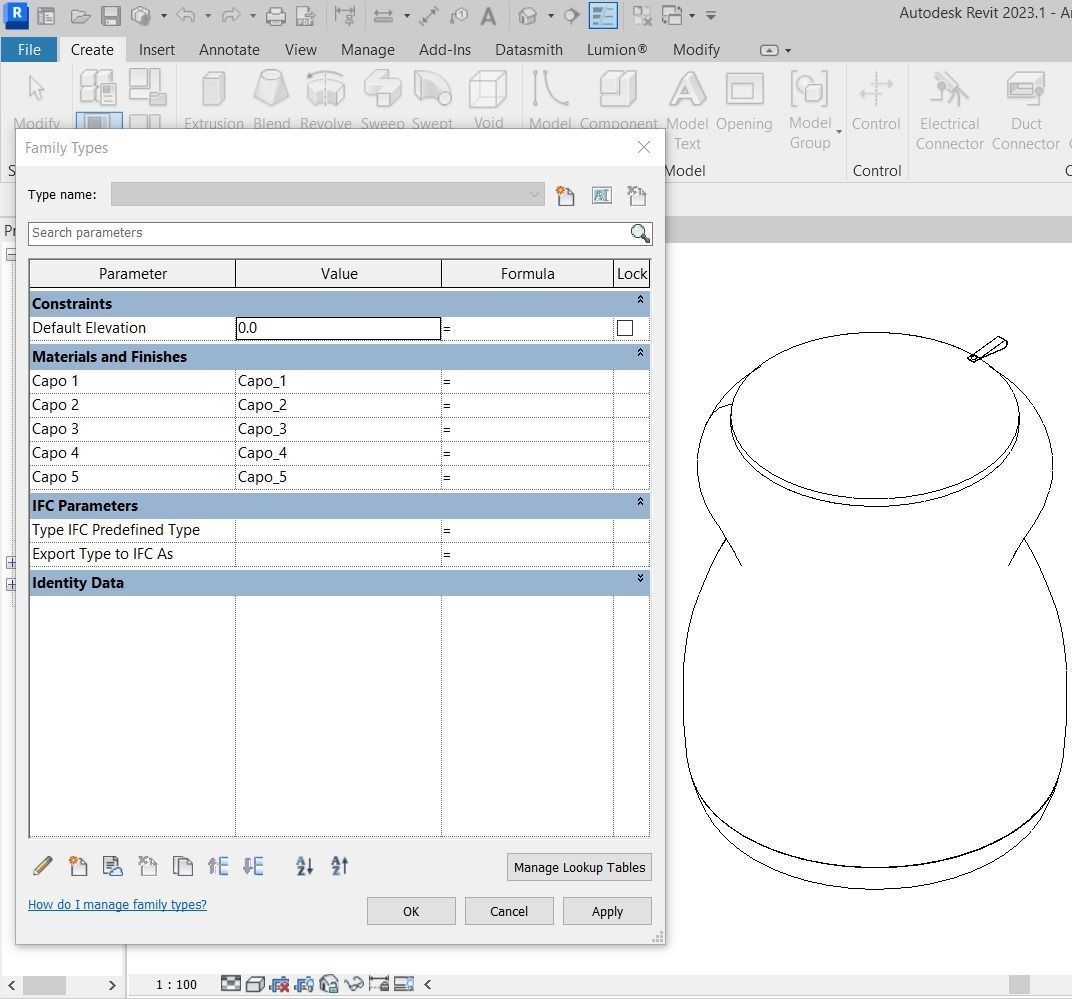Click the Move parameter up icon

217,866
